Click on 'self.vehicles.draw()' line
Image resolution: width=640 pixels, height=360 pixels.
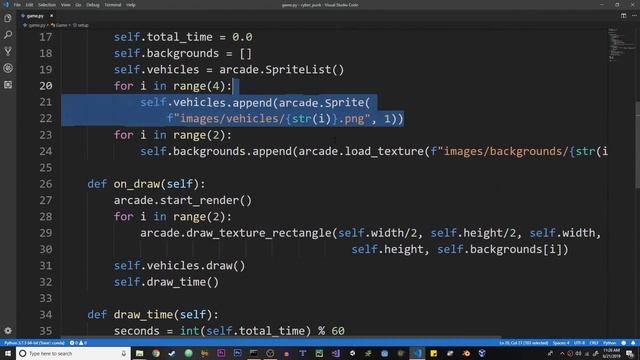click(180, 266)
